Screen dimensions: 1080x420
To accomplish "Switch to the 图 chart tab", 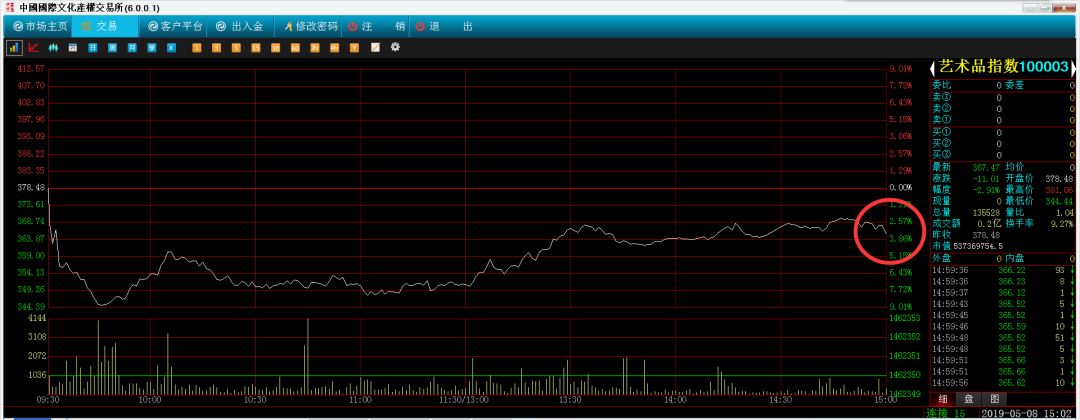I will 994,399.
